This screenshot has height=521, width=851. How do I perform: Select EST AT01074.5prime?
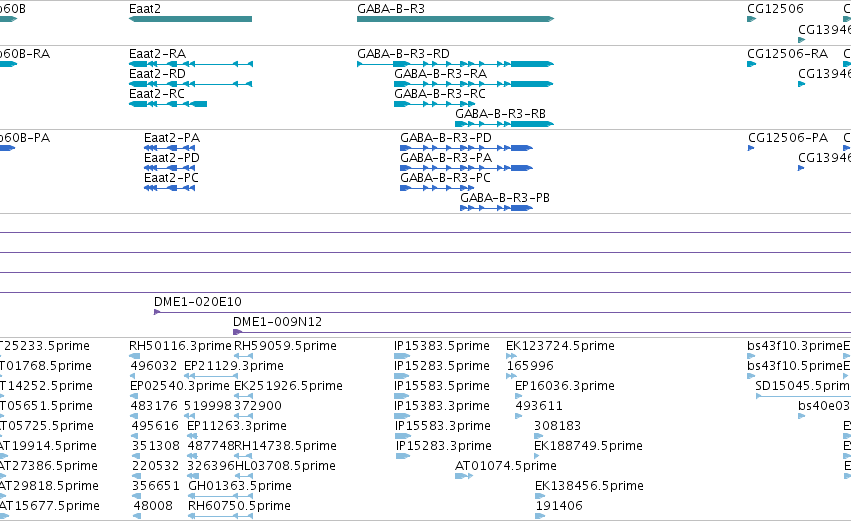pyautogui.click(x=506, y=466)
